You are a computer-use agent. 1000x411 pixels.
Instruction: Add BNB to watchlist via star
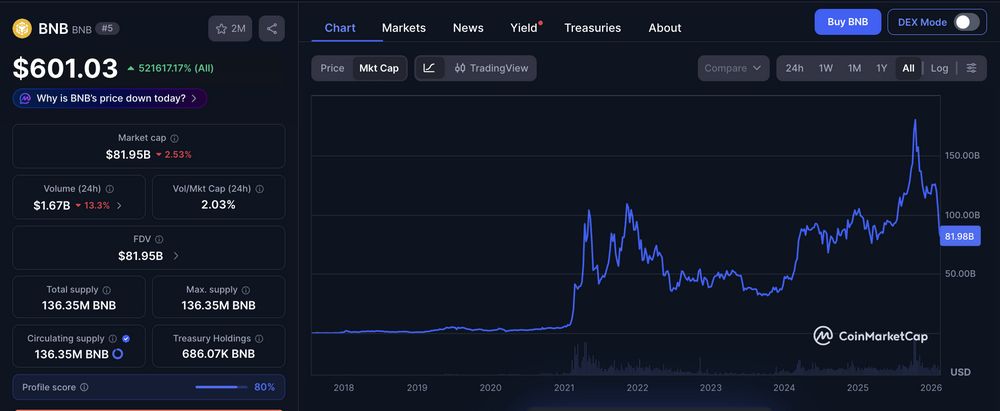coord(230,29)
